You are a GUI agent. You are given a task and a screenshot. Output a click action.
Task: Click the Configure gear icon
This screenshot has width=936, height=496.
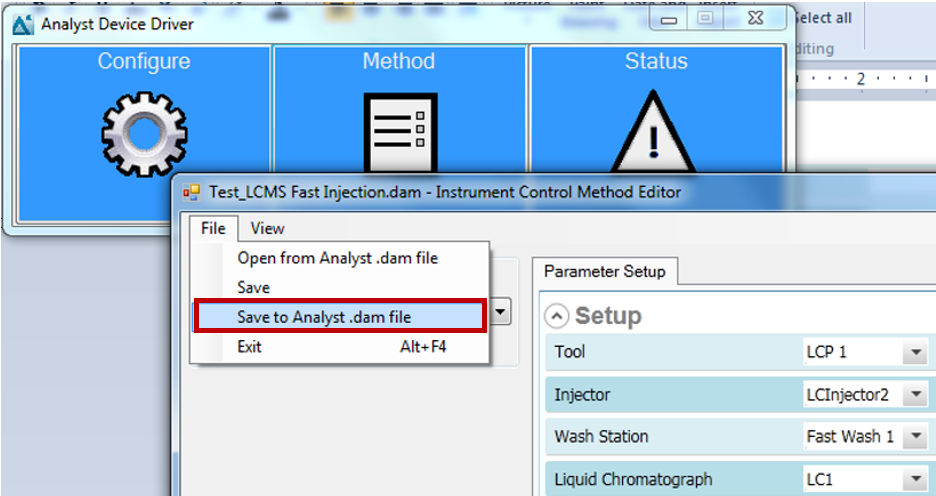(x=145, y=132)
